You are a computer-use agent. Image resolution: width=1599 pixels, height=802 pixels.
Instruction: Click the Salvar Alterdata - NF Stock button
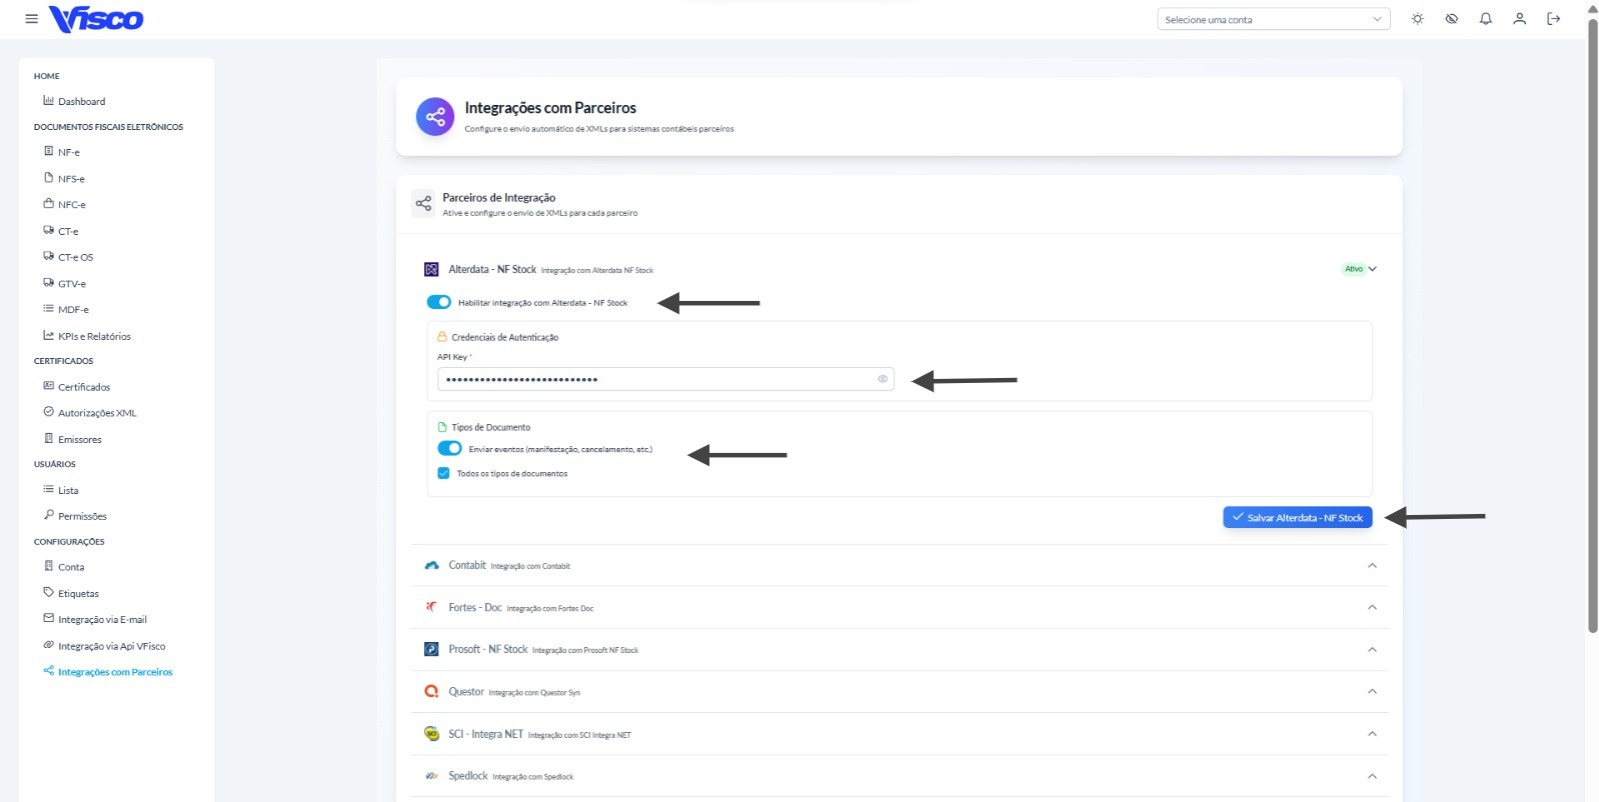(x=1297, y=517)
